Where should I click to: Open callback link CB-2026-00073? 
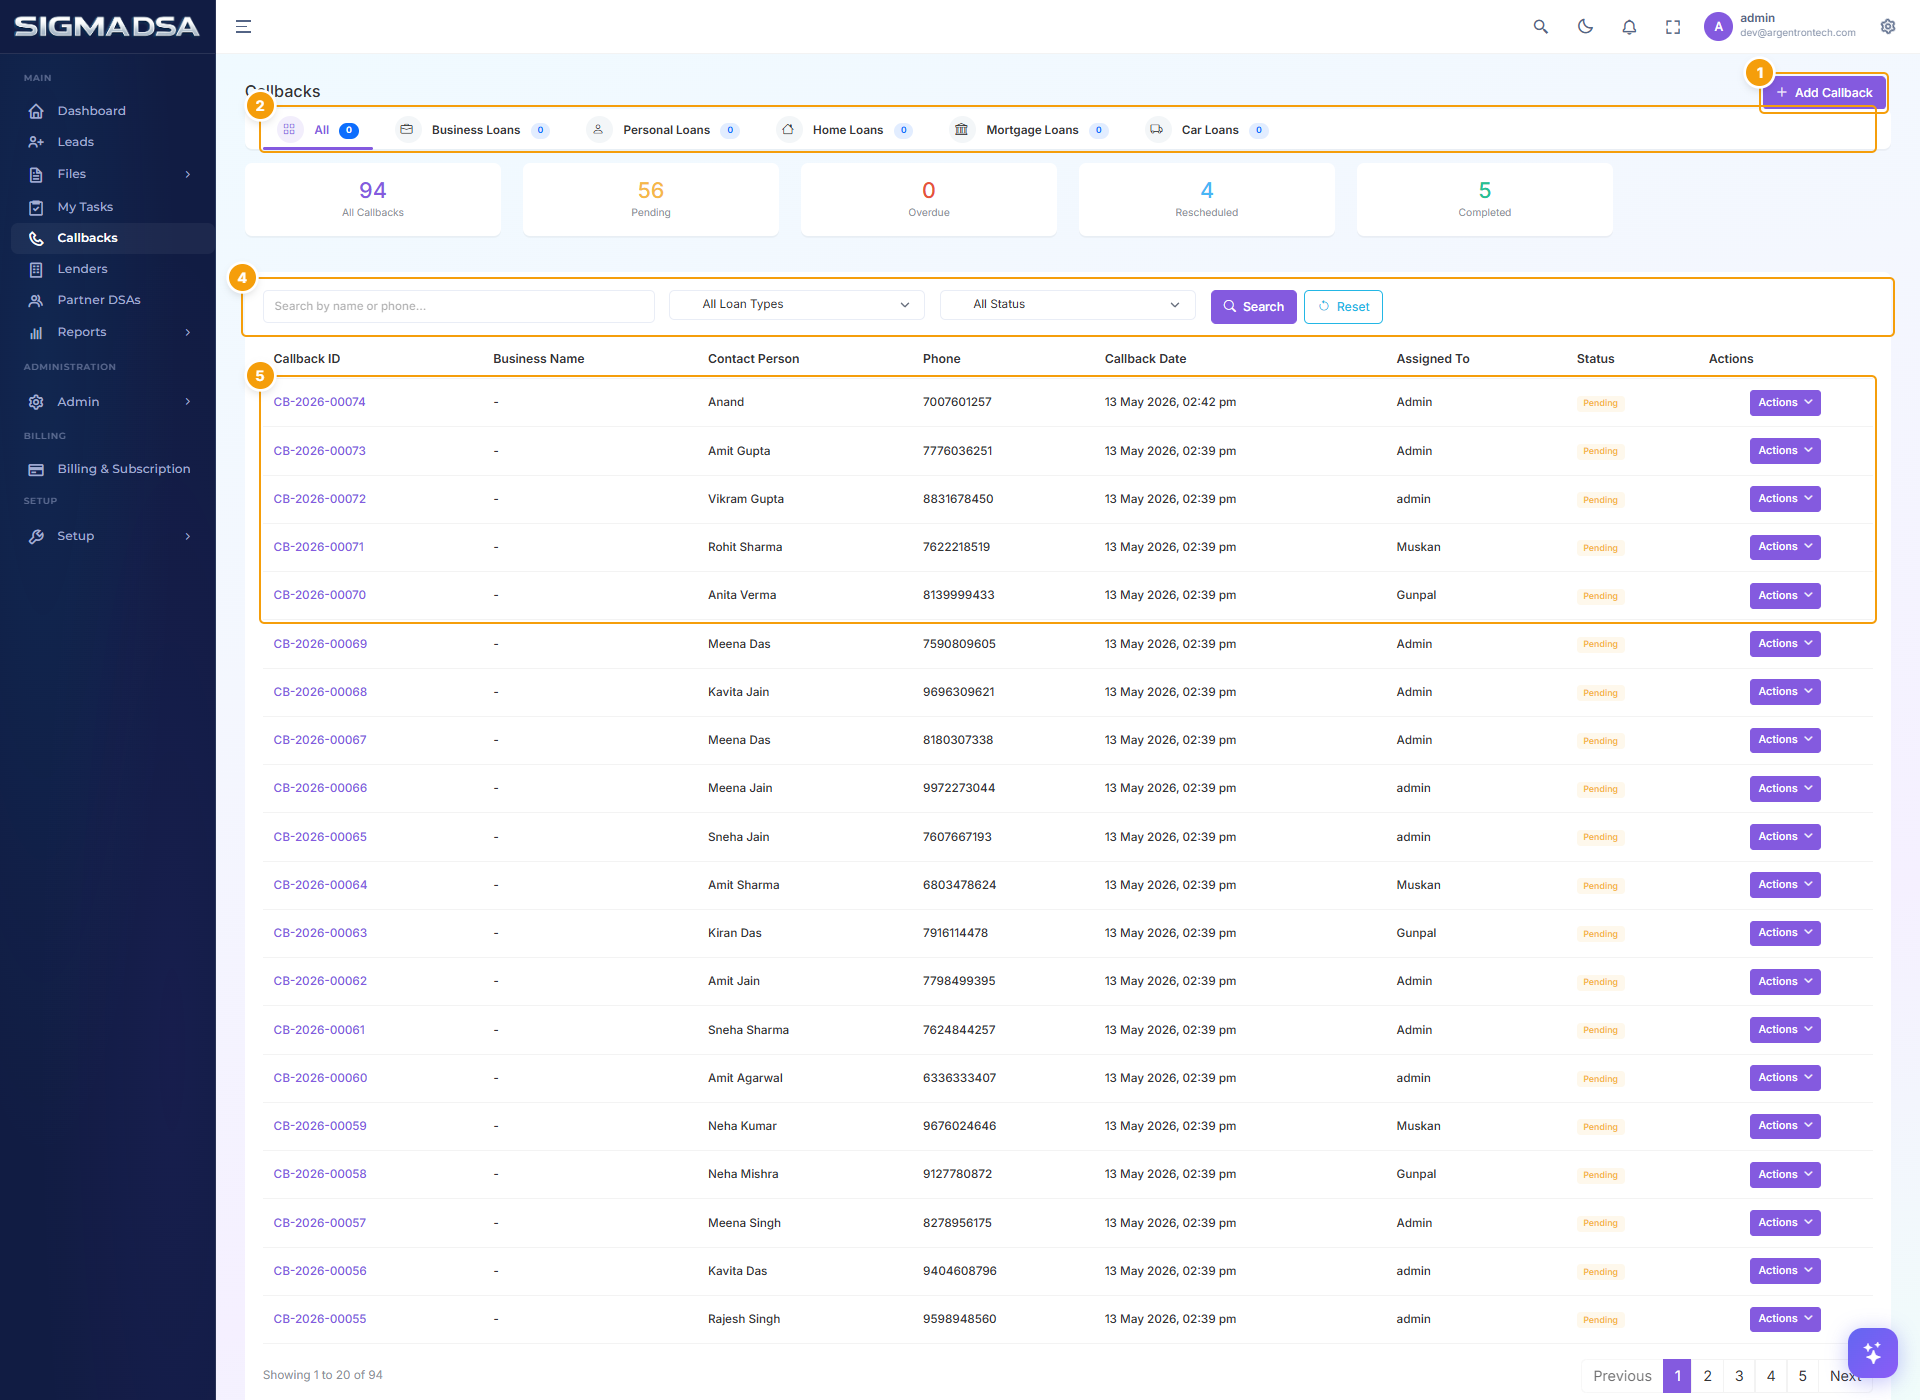click(319, 451)
